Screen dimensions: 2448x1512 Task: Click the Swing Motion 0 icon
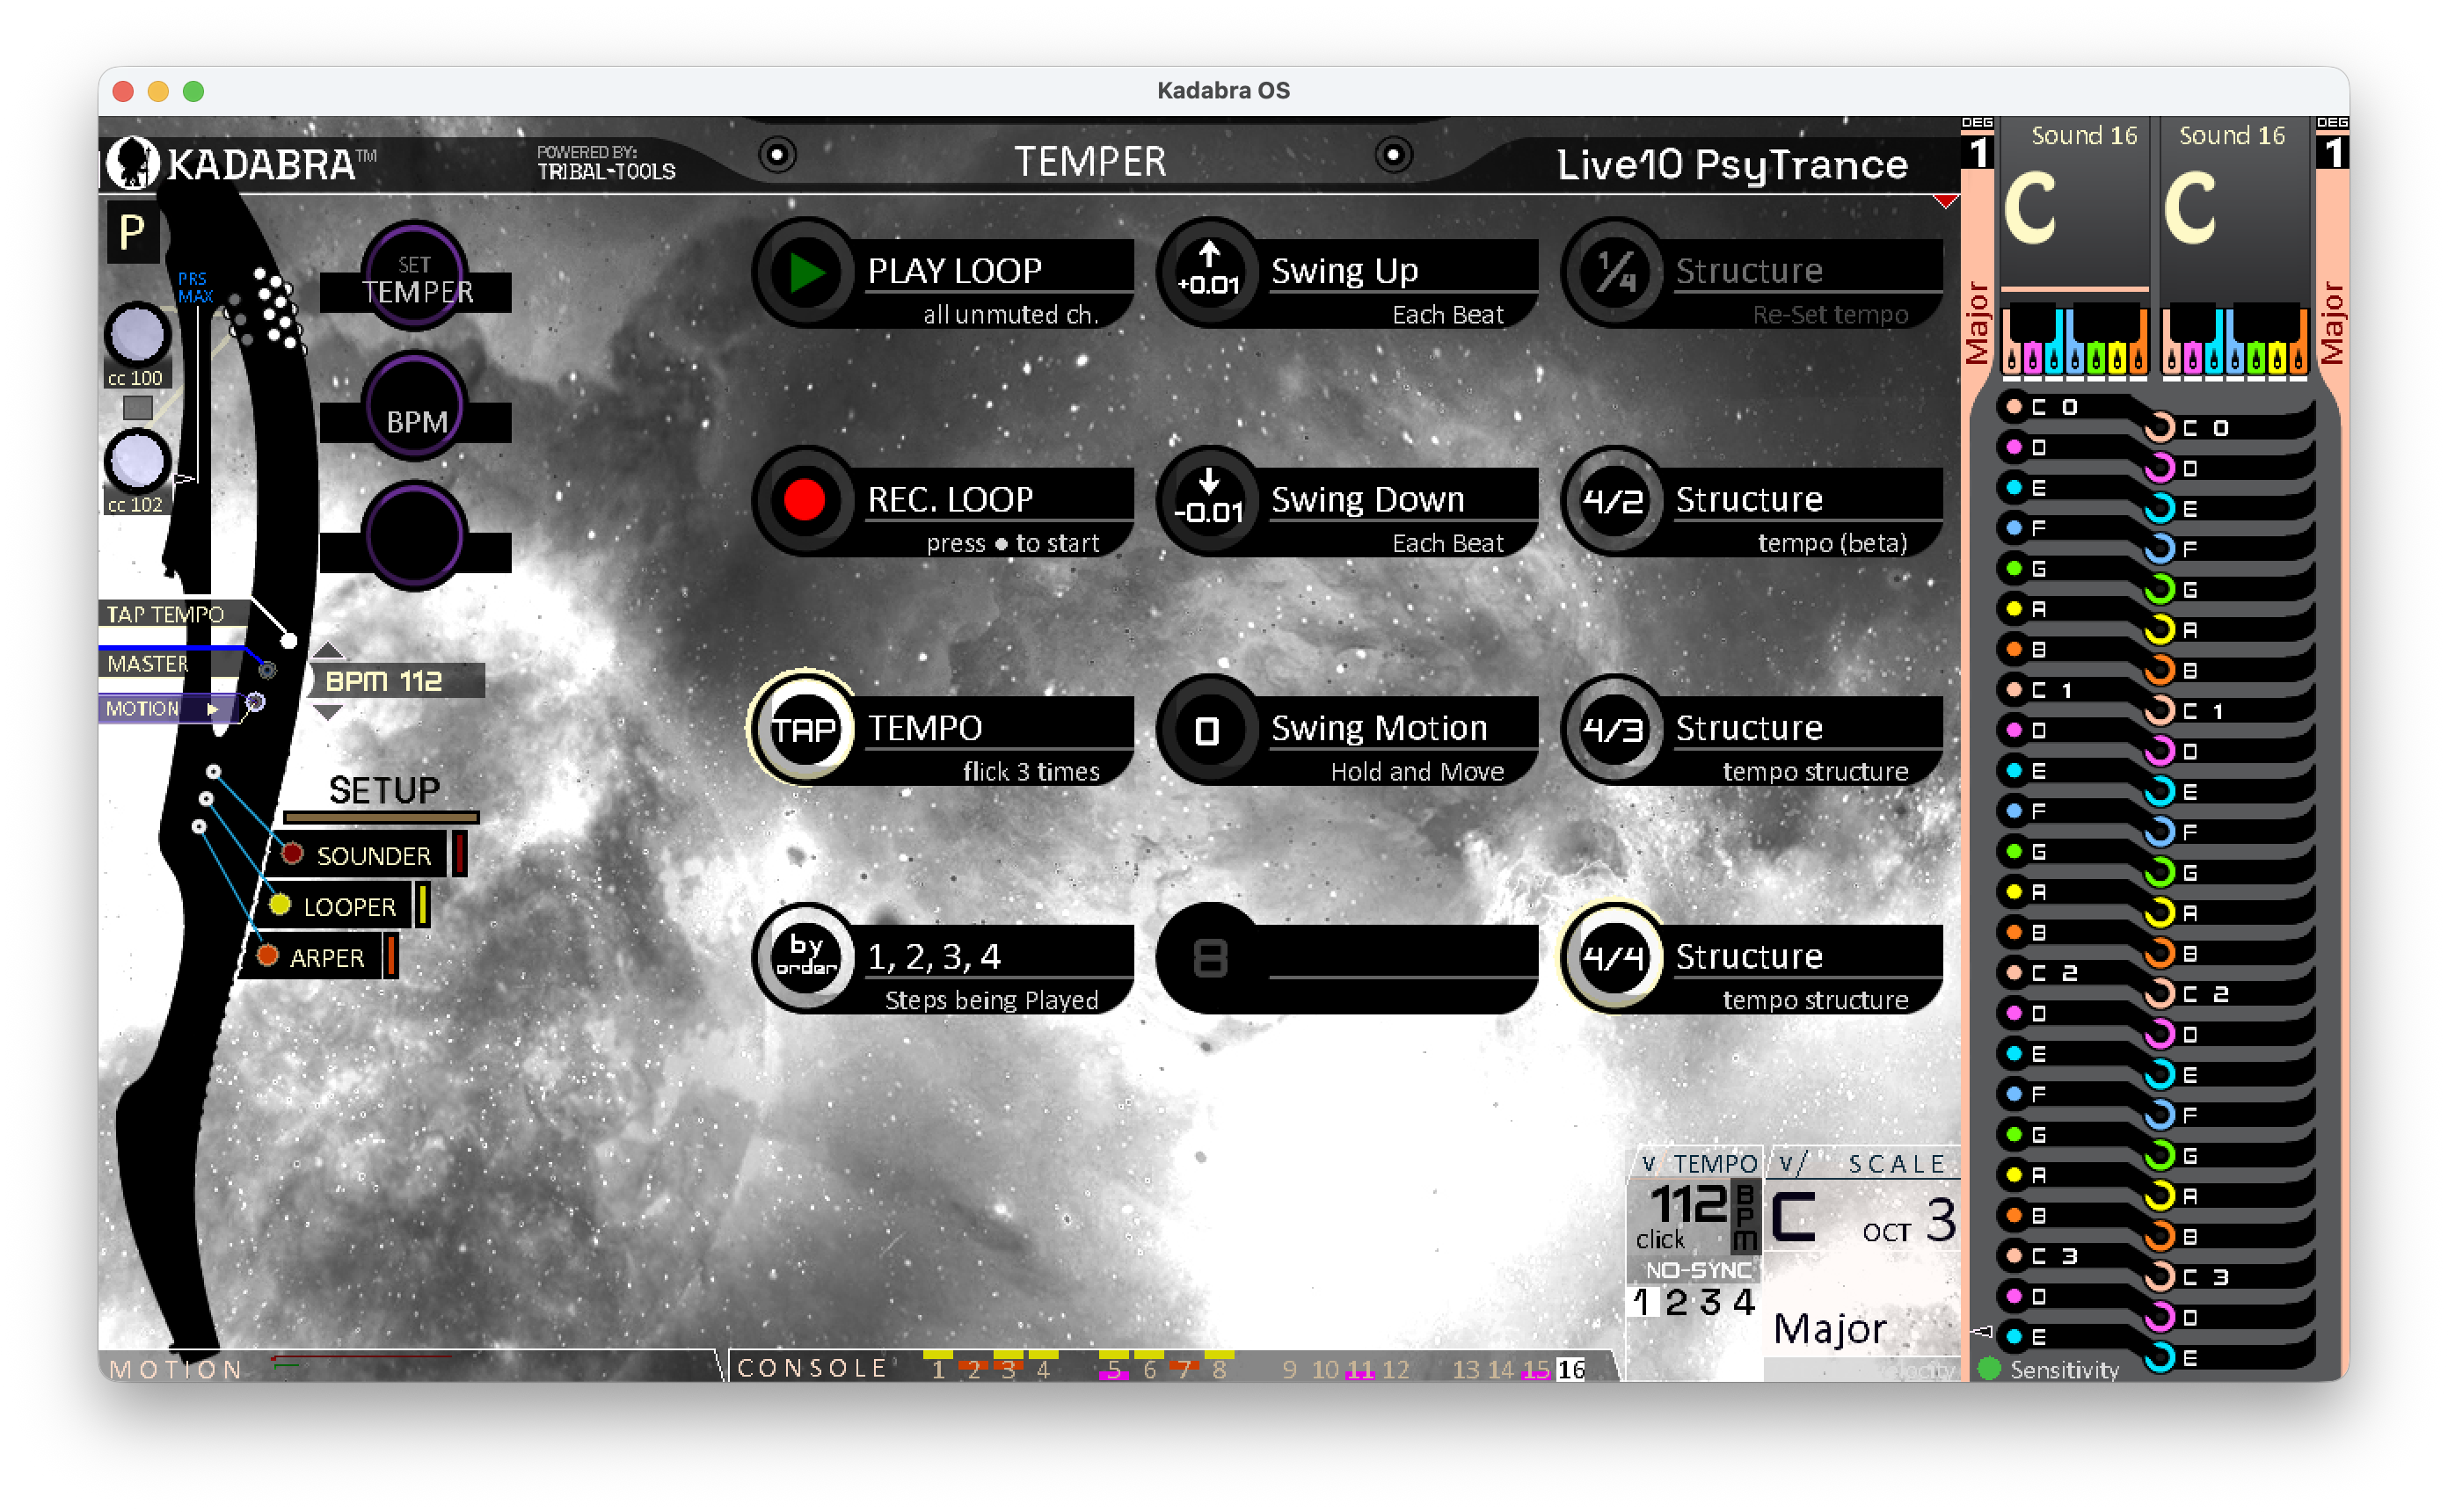point(1209,729)
